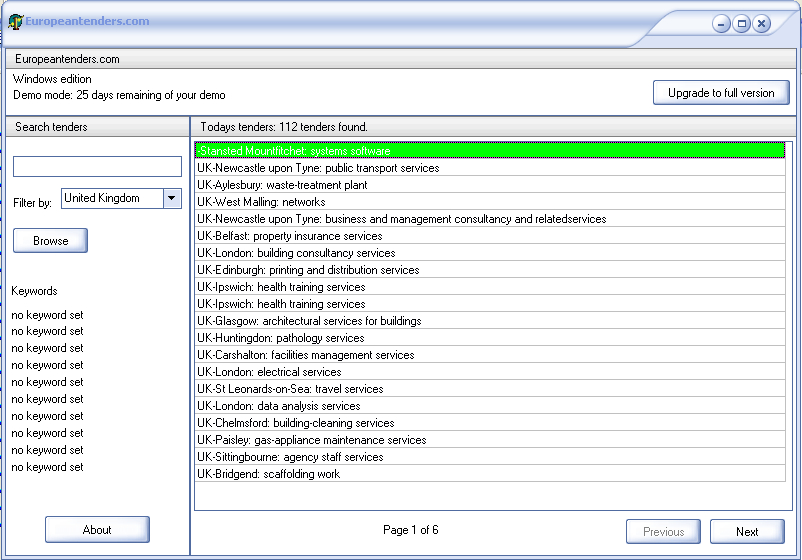
Task: Select UK-London electrical services tender
Action: point(490,371)
